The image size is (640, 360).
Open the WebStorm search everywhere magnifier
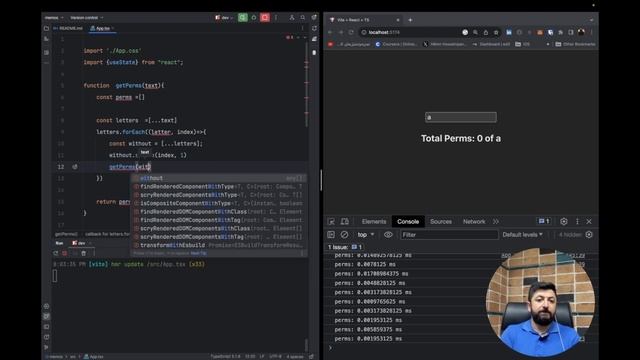click(x=302, y=18)
